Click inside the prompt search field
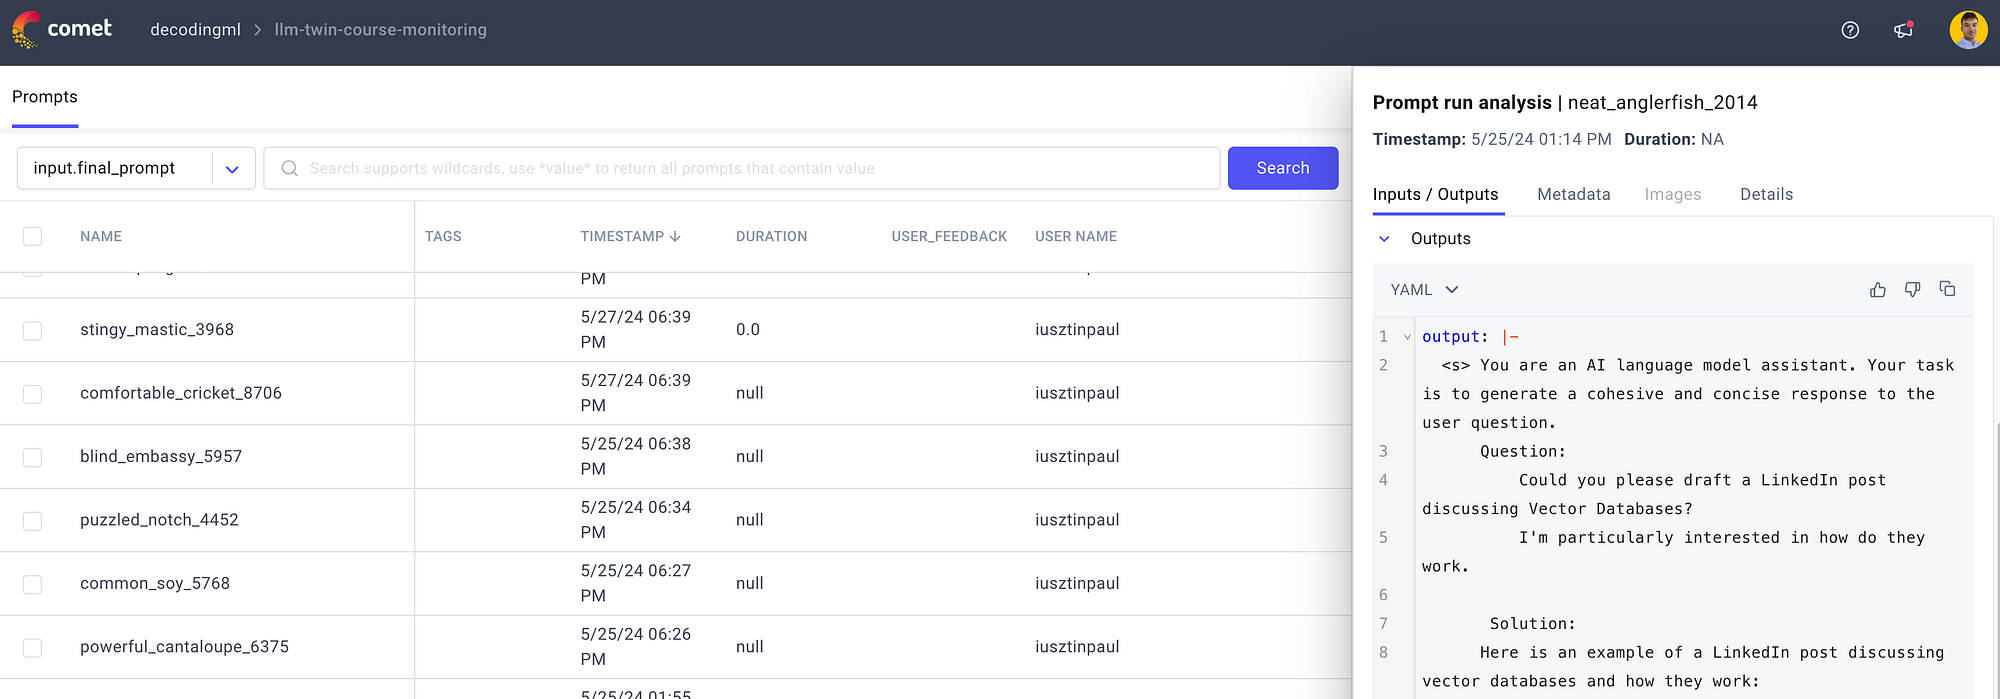2000x699 pixels. coord(700,168)
